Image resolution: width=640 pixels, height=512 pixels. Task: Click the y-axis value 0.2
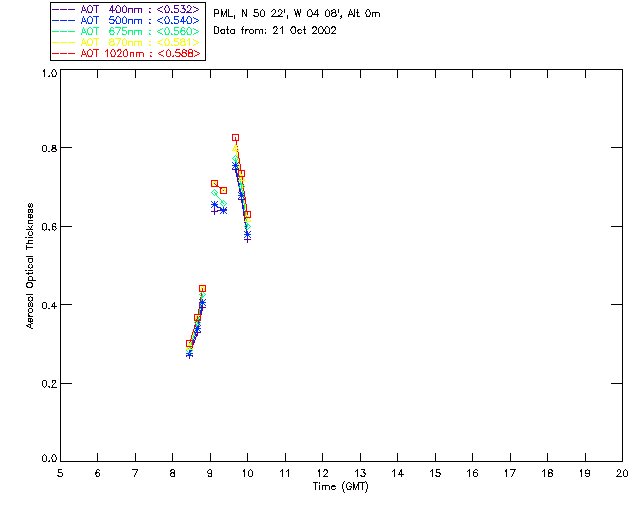(49, 384)
